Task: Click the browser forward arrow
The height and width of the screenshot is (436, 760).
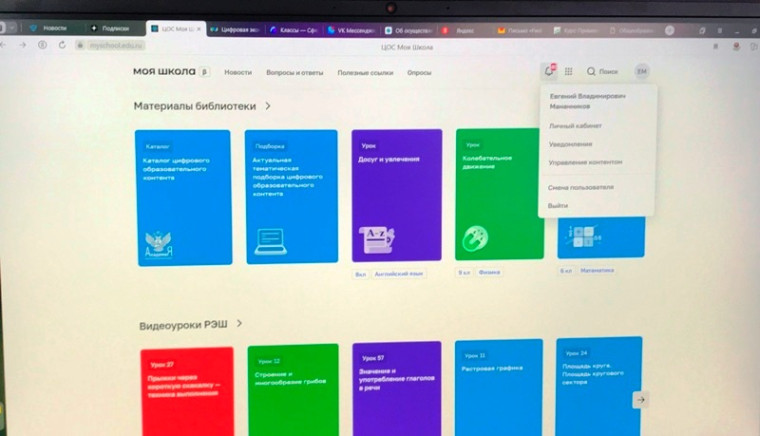Action: pos(23,45)
